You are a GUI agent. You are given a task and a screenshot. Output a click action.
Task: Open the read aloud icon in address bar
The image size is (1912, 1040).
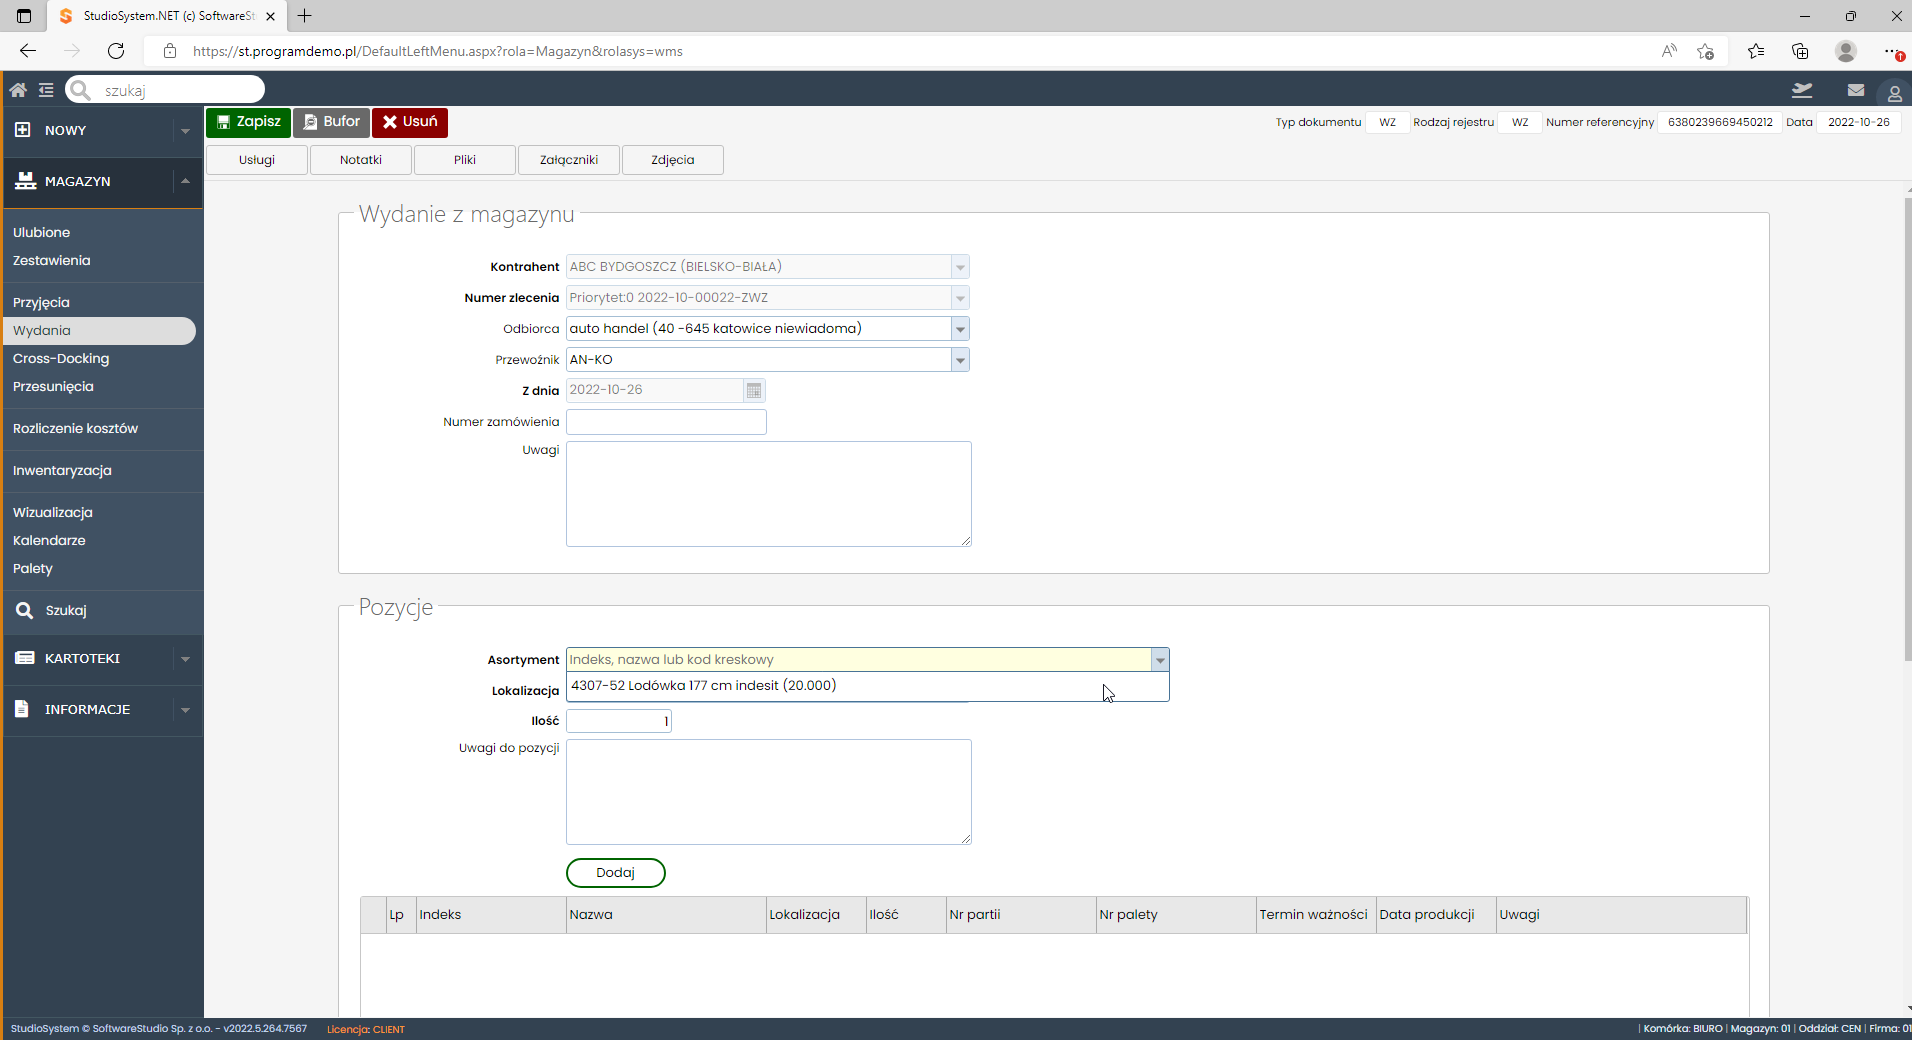1669,51
